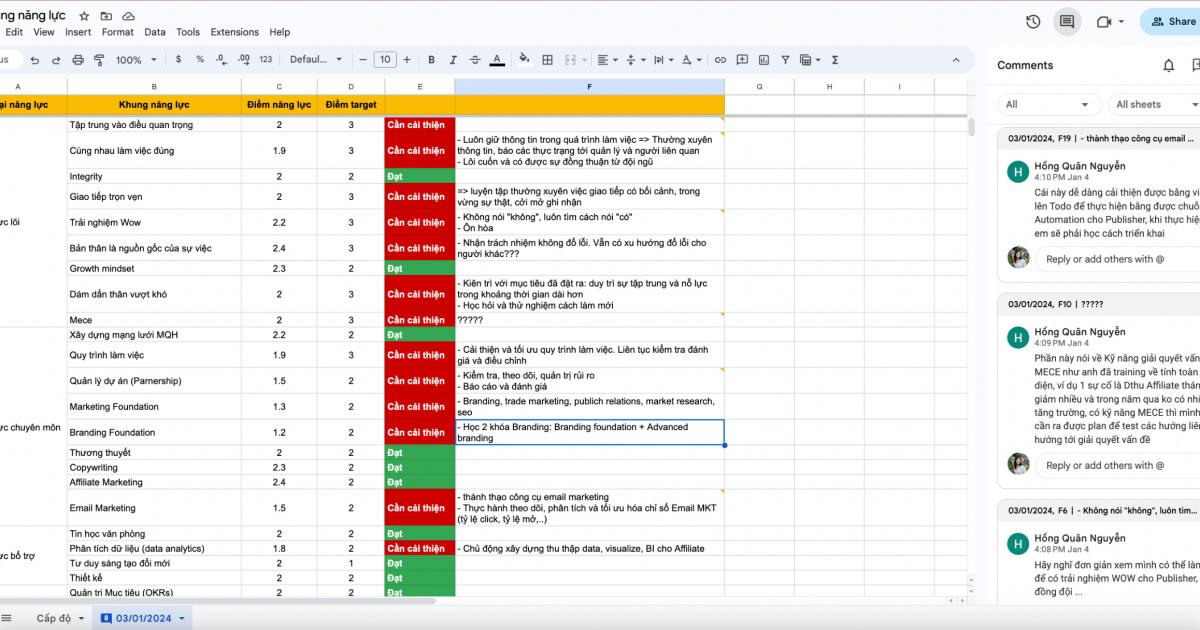Open version history clock icon
Viewport: 1200px width, 630px height.
pyautogui.click(x=1033, y=21)
